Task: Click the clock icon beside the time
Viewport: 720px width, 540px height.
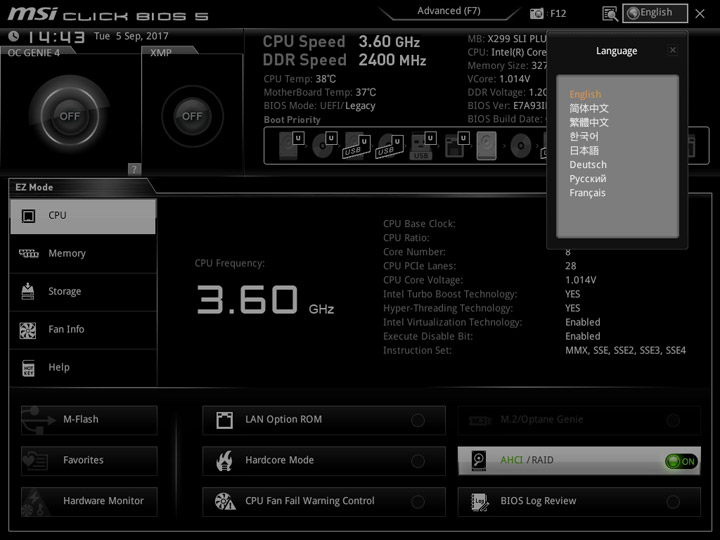Action: [x=14, y=36]
